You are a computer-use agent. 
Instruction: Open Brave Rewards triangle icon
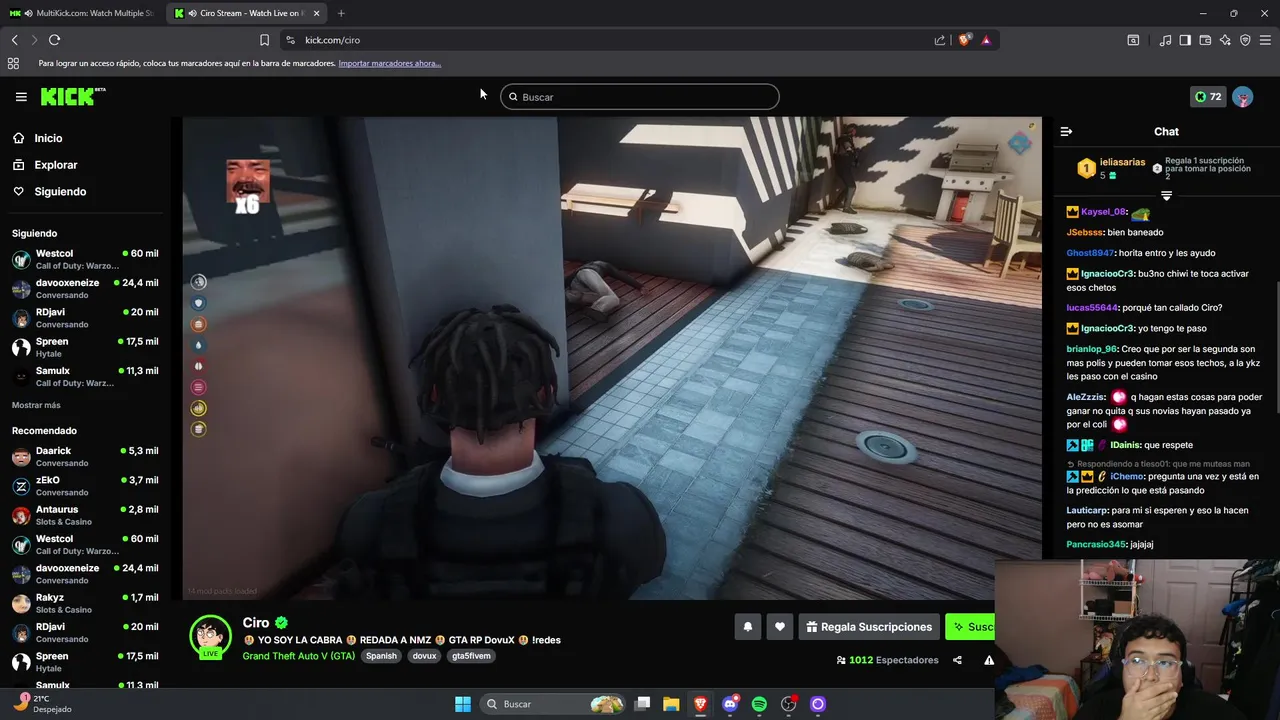[x=986, y=40]
